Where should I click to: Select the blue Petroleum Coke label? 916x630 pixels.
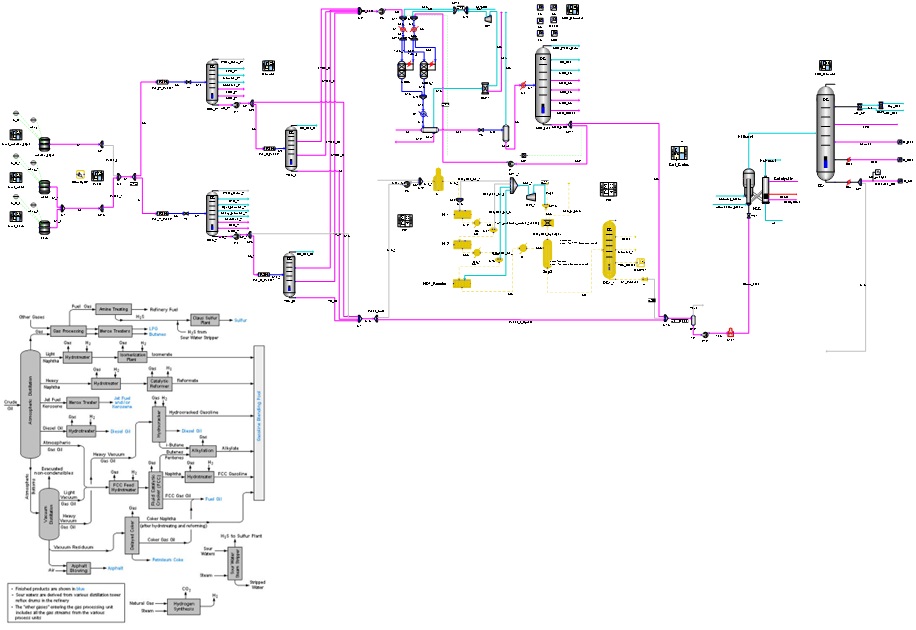(x=167, y=558)
